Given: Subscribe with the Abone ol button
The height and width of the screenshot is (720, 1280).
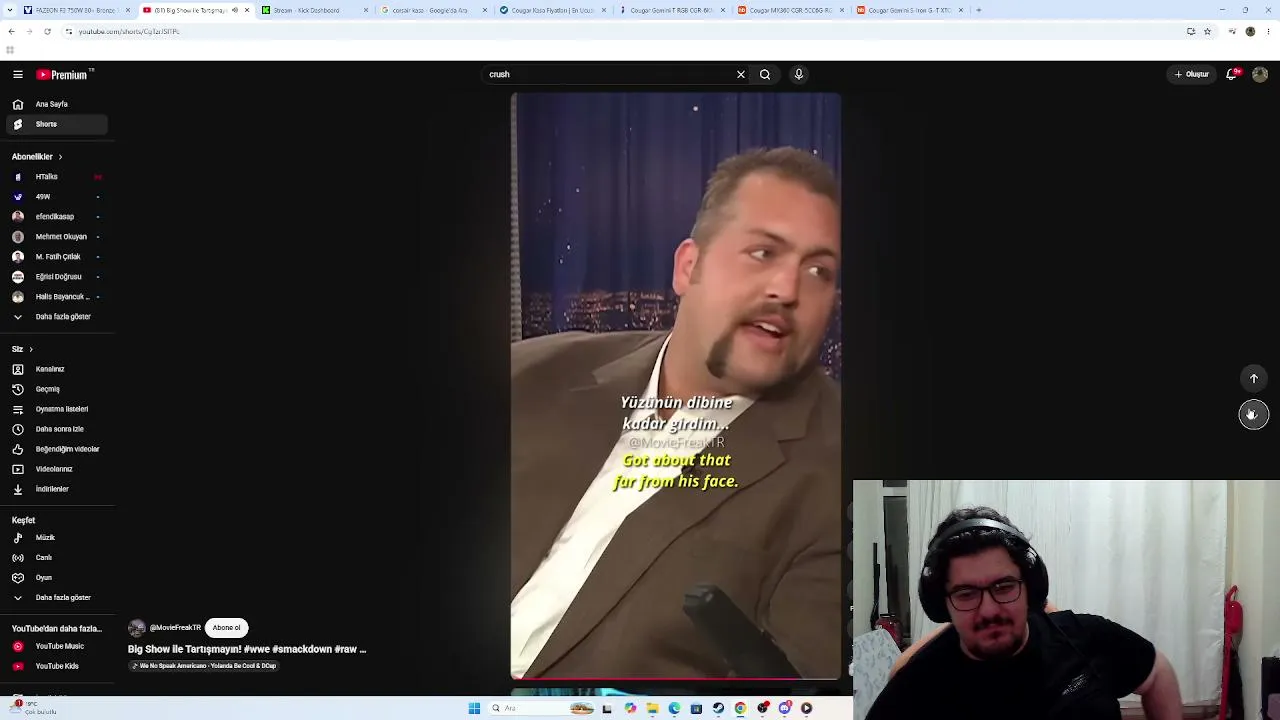Looking at the screenshot, I should coord(226,628).
